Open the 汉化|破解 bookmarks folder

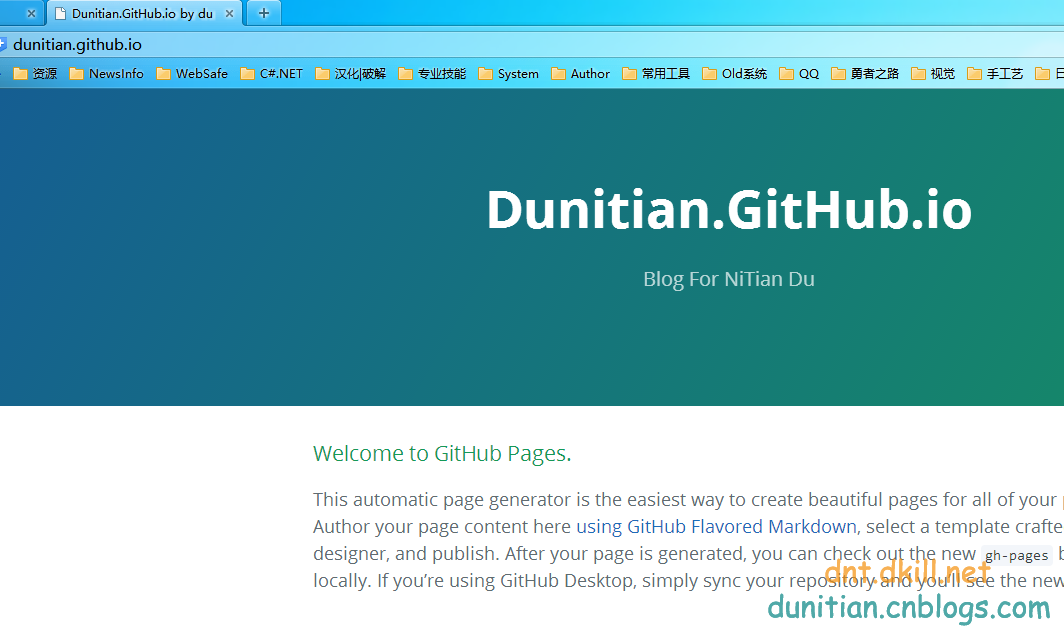pos(351,73)
